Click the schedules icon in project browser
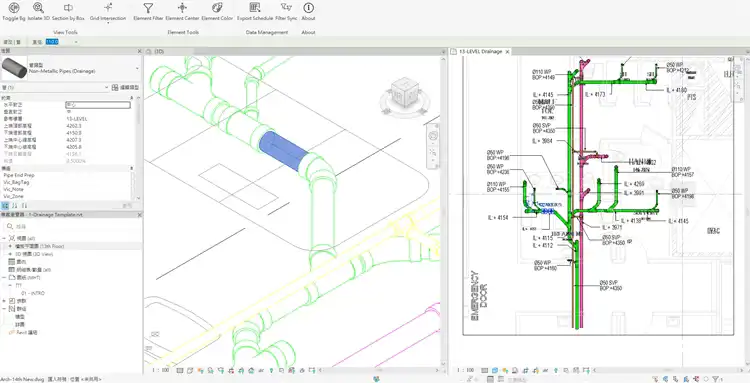The image size is (750, 383). coord(12,270)
